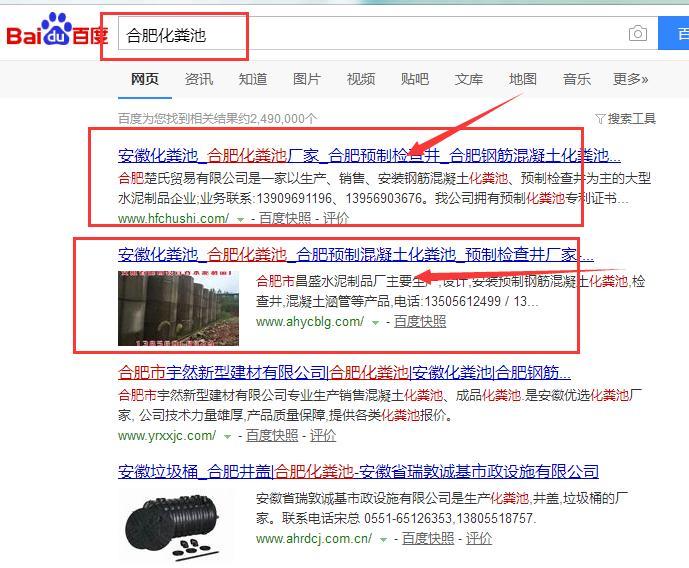
Task: Switch to the 地图 tab
Action: pyautogui.click(x=523, y=79)
